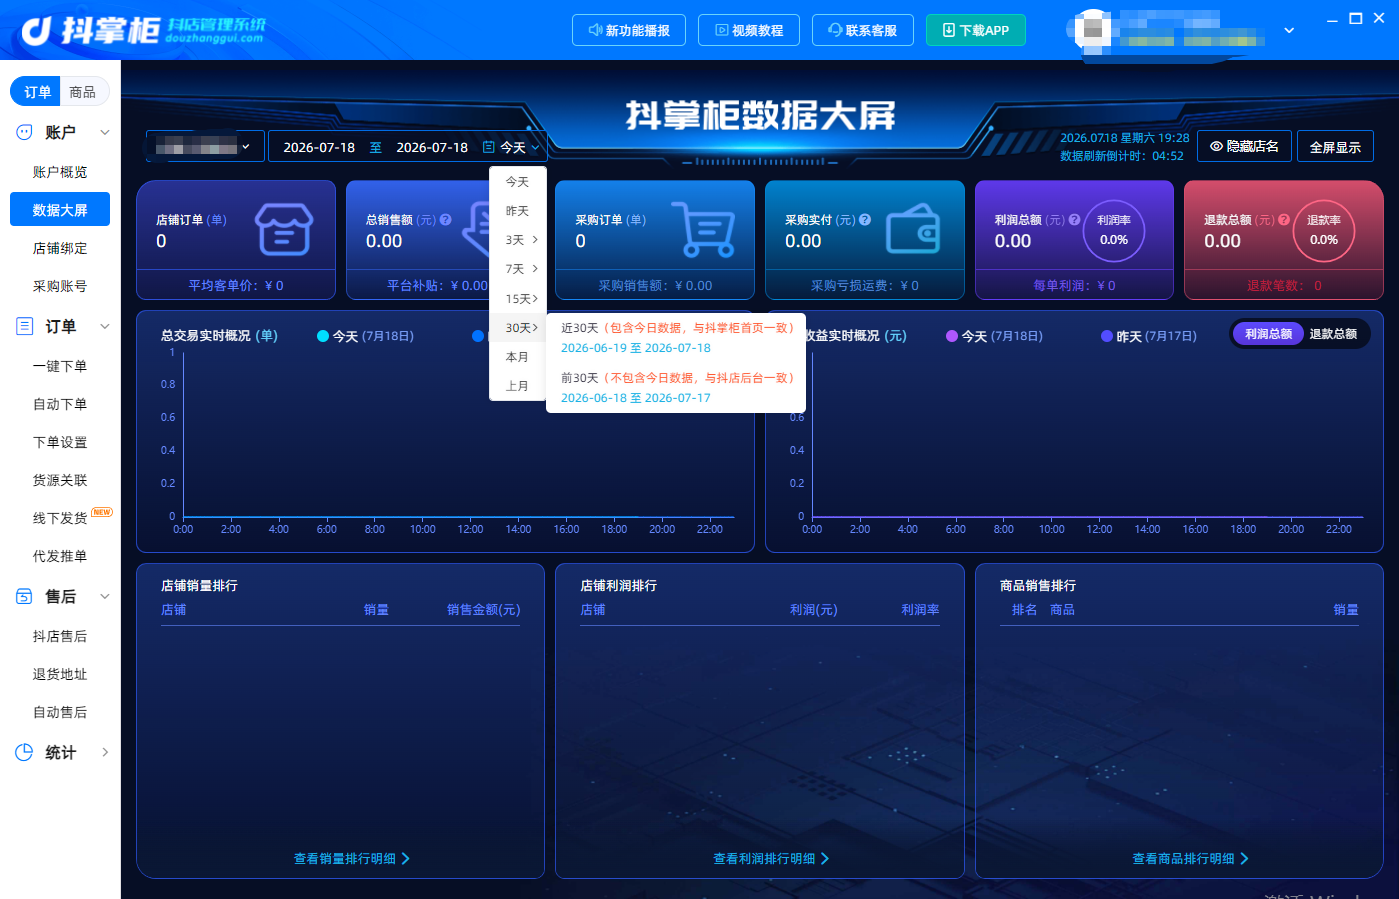Open 查看销量排行明细 link

tap(352, 858)
